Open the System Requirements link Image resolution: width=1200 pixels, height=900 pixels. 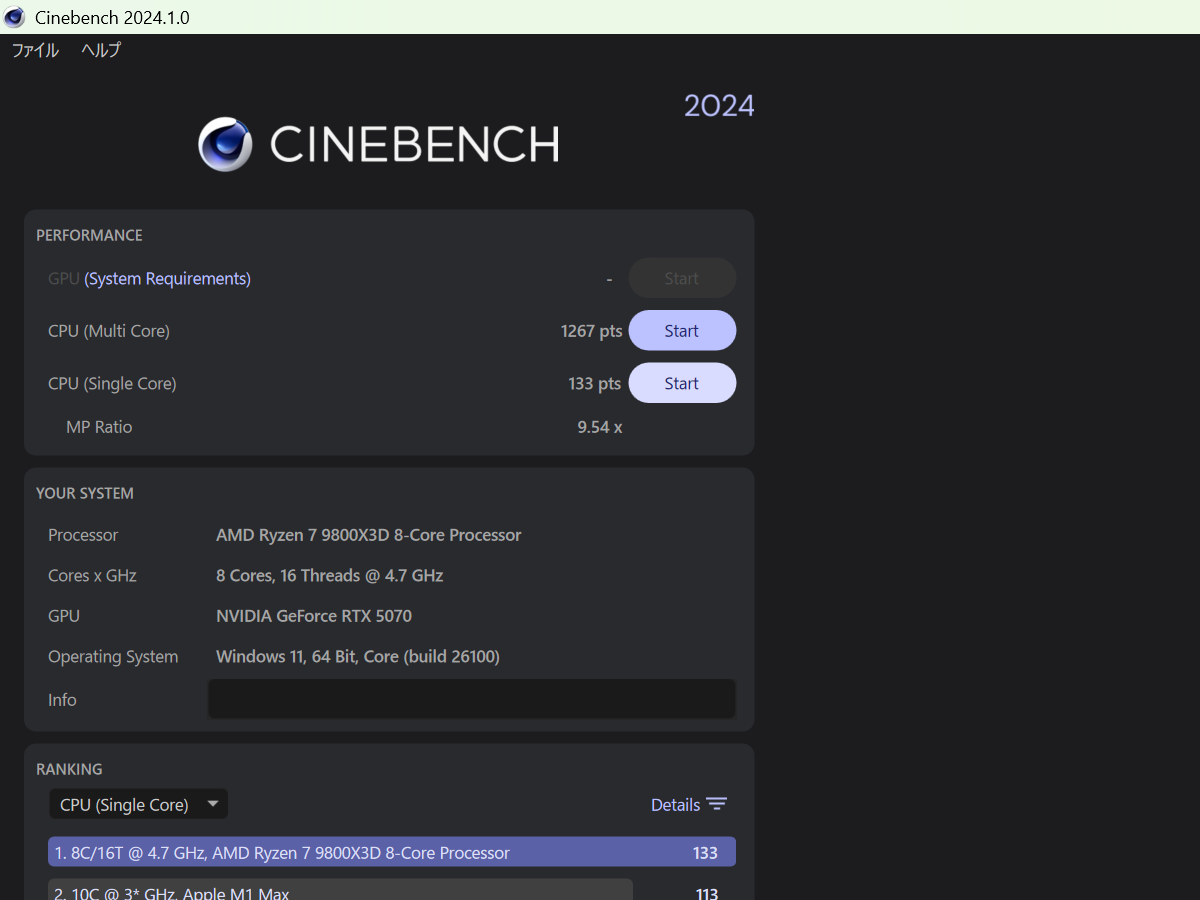[168, 279]
